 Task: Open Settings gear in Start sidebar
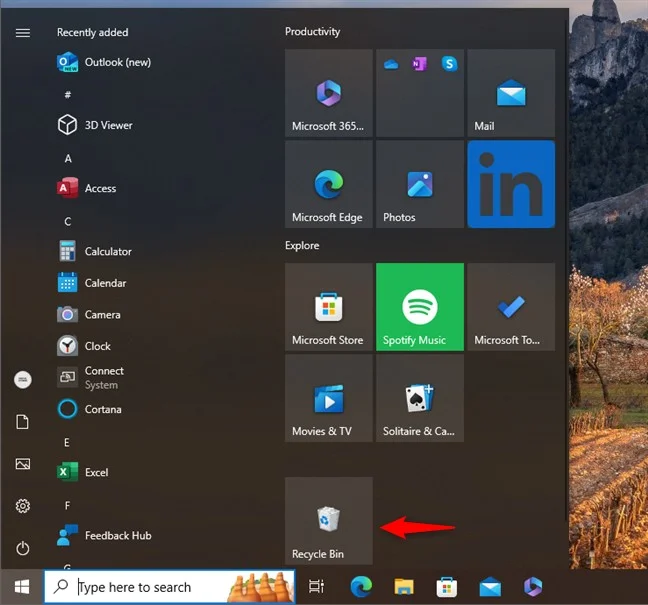[23, 506]
